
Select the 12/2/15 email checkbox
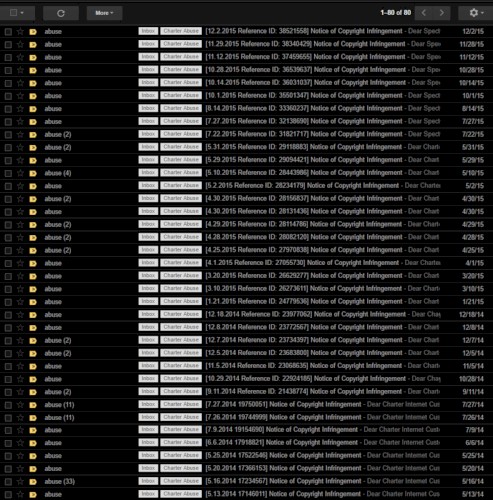[8, 32]
